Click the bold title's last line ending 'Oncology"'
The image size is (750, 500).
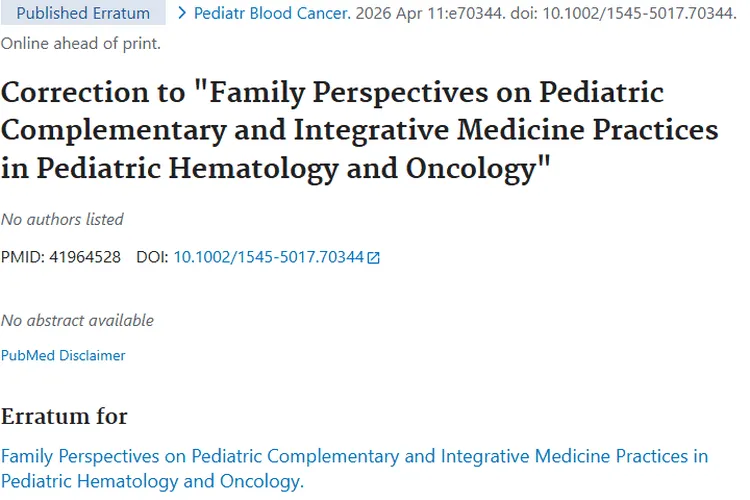pyautogui.click(x=277, y=168)
